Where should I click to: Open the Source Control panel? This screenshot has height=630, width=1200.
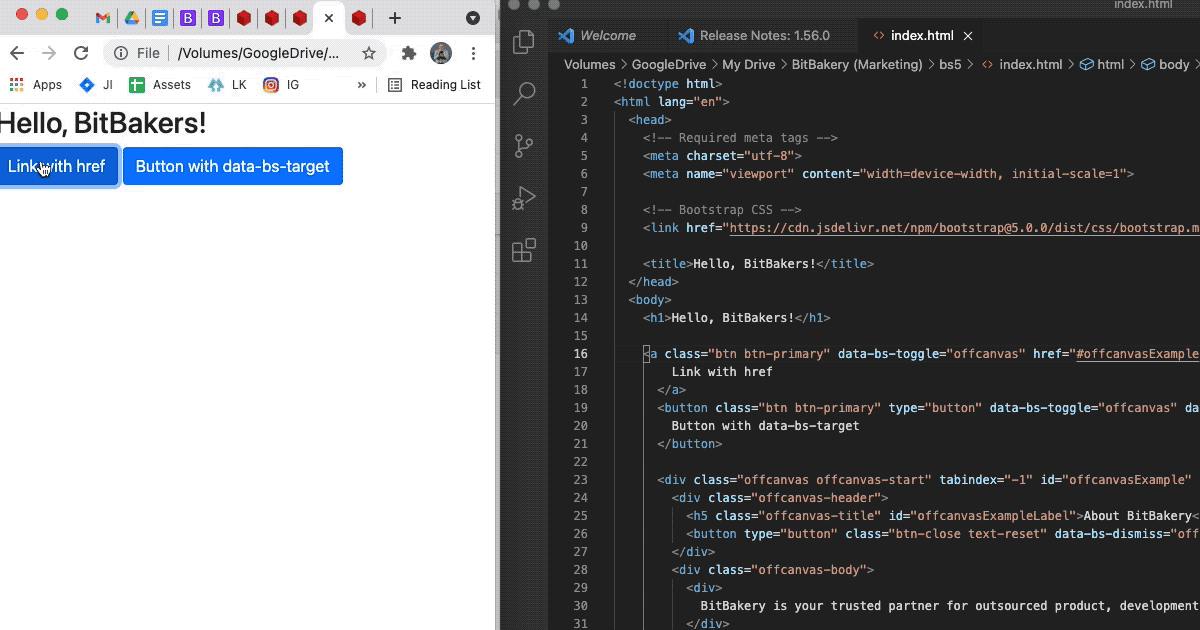click(523, 146)
